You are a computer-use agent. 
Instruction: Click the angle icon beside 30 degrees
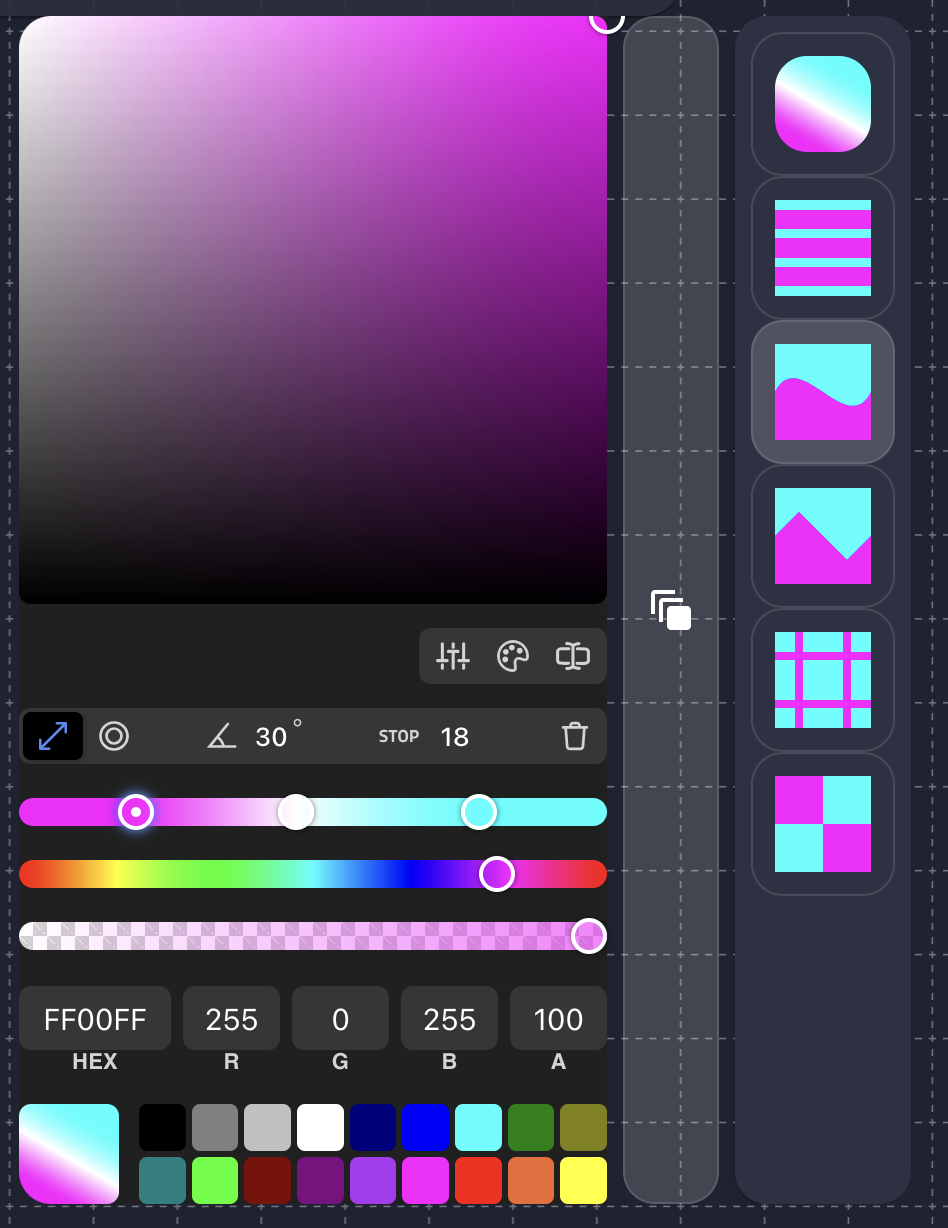tap(221, 736)
